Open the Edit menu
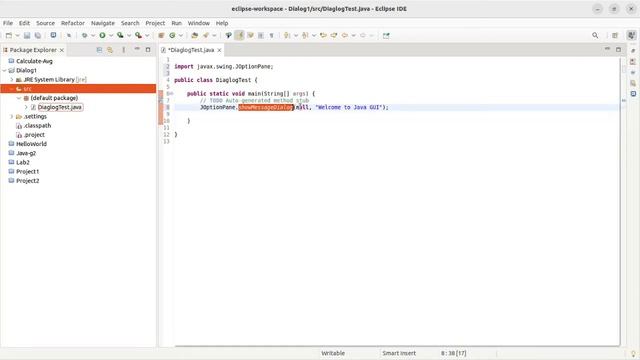This screenshot has width=640, height=360. pyautogui.click(x=24, y=23)
